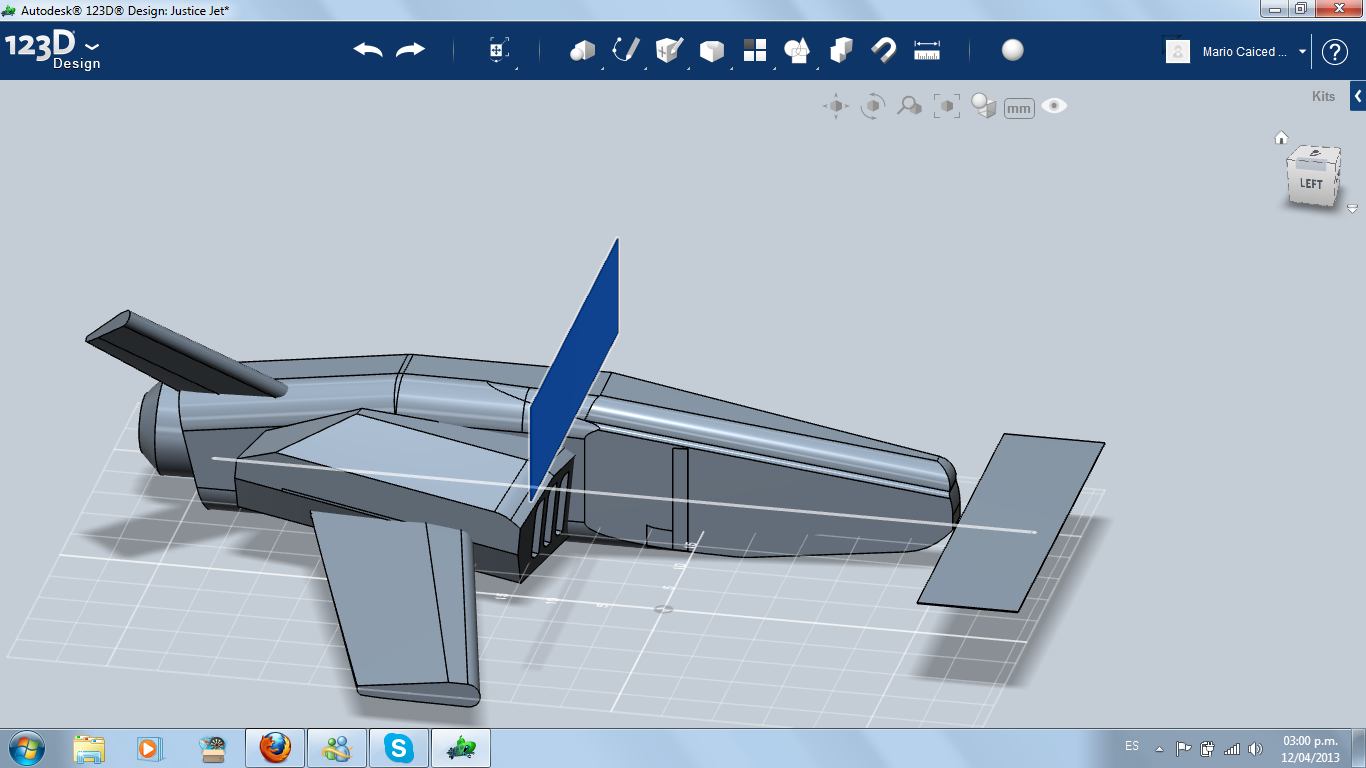This screenshot has height=768, width=1366.
Task: Open the ES language indicator
Action: point(1132,746)
